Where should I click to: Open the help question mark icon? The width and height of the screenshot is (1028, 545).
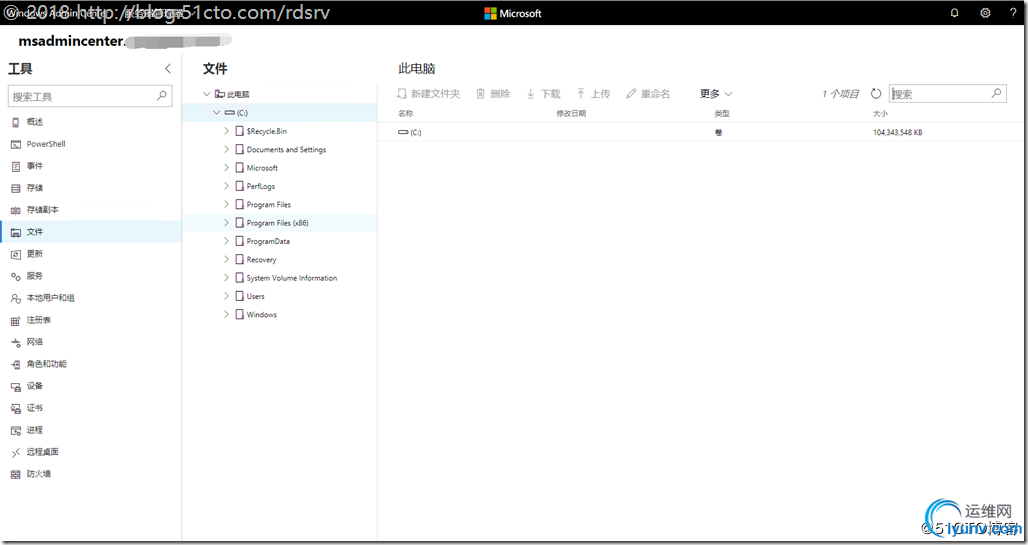tap(1013, 13)
